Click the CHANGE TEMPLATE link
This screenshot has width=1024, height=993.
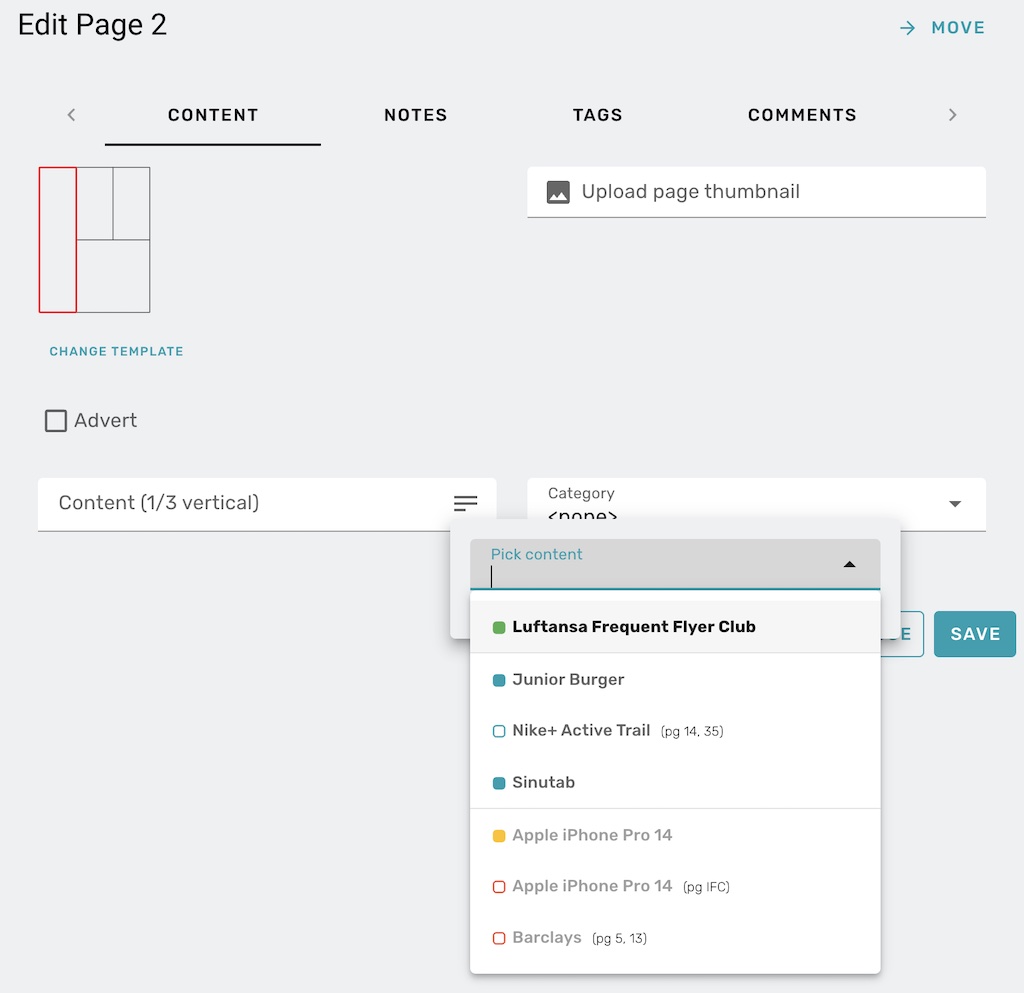(x=115, y=351)
